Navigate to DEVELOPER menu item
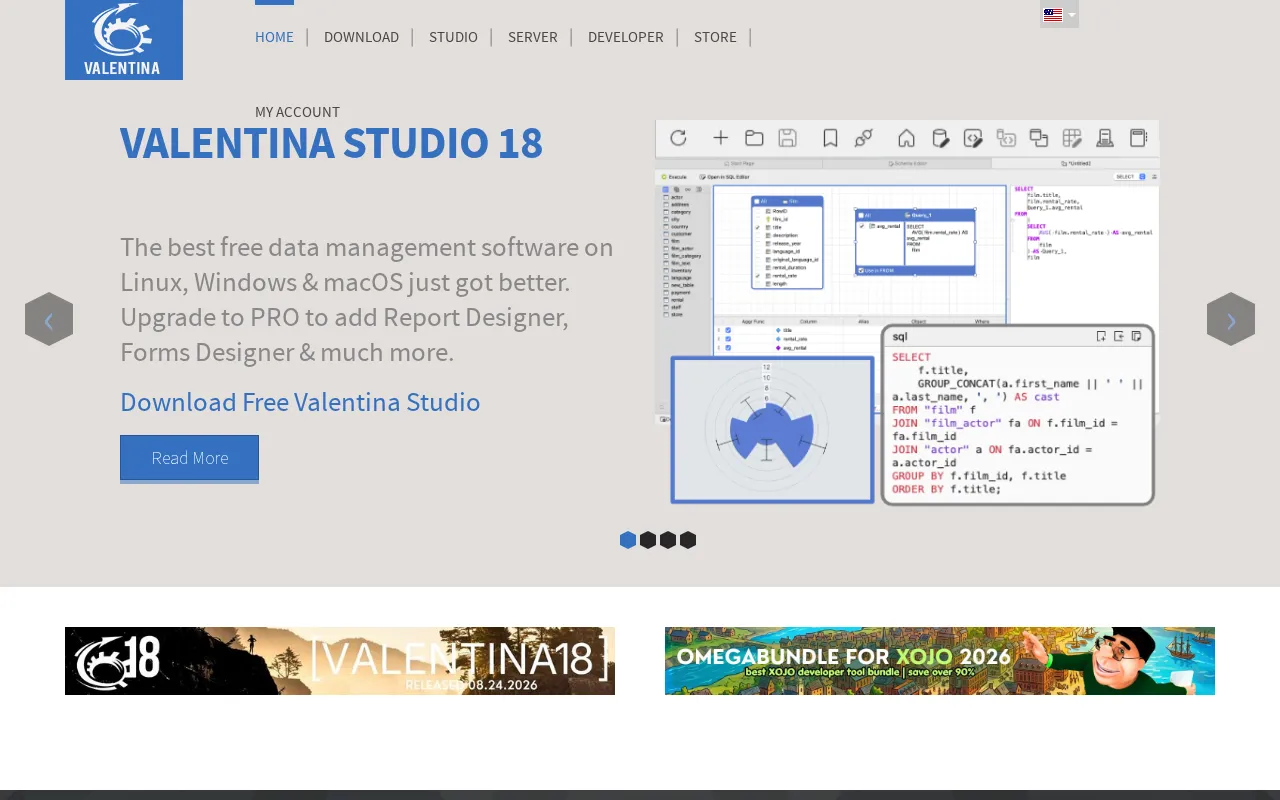The image size is (1280, 800). tap(625, 37)
